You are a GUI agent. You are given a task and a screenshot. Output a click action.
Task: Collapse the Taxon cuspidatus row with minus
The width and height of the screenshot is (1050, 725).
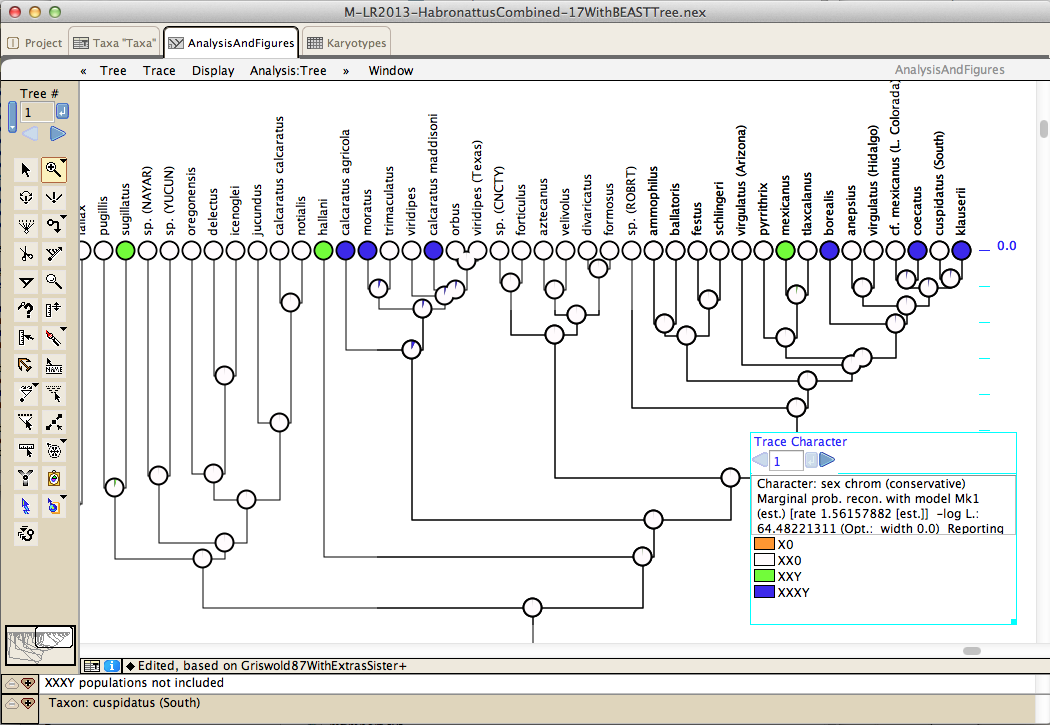click(x=10, y=703)
